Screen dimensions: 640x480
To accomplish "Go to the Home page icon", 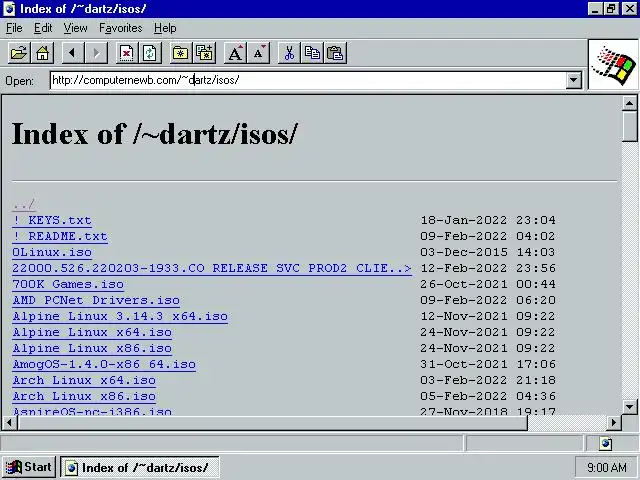I will [42, 53].
